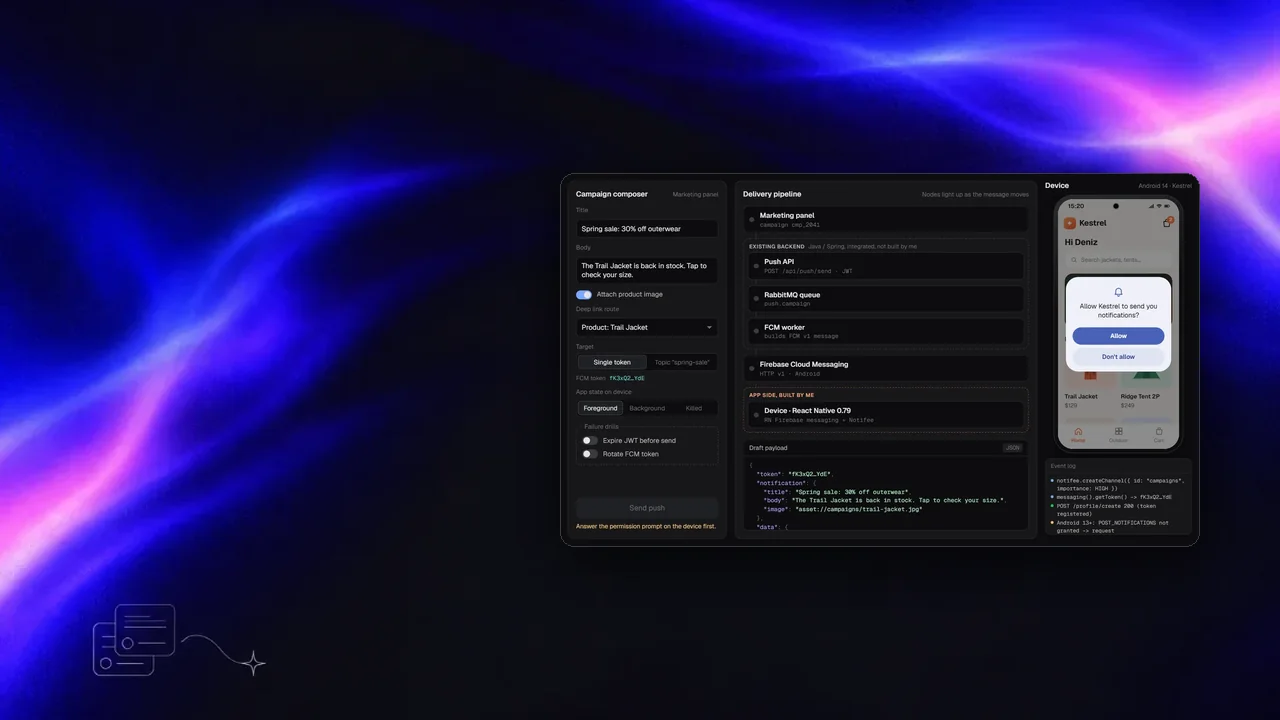The height and width of the screenshot is (720, 1280).
Task: Click the campaign Title input field
Action: 647,229
